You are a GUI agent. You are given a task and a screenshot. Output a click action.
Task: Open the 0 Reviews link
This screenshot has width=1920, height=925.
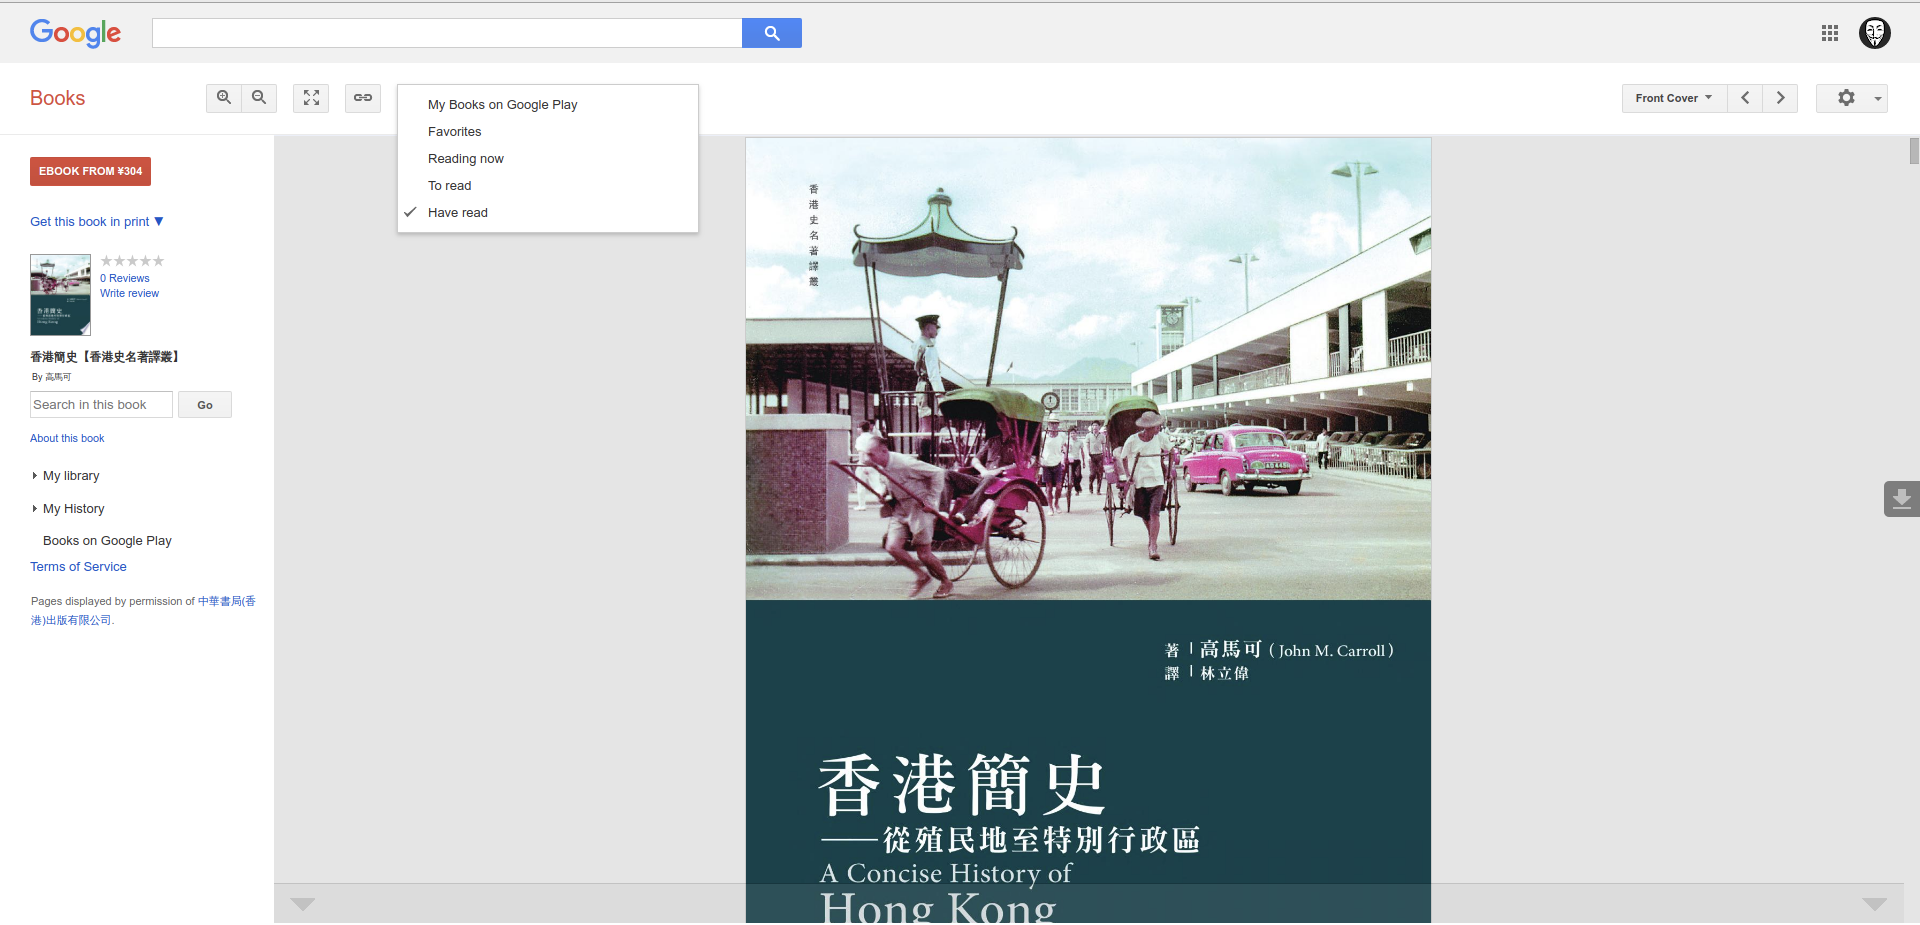tap(125, 279)
